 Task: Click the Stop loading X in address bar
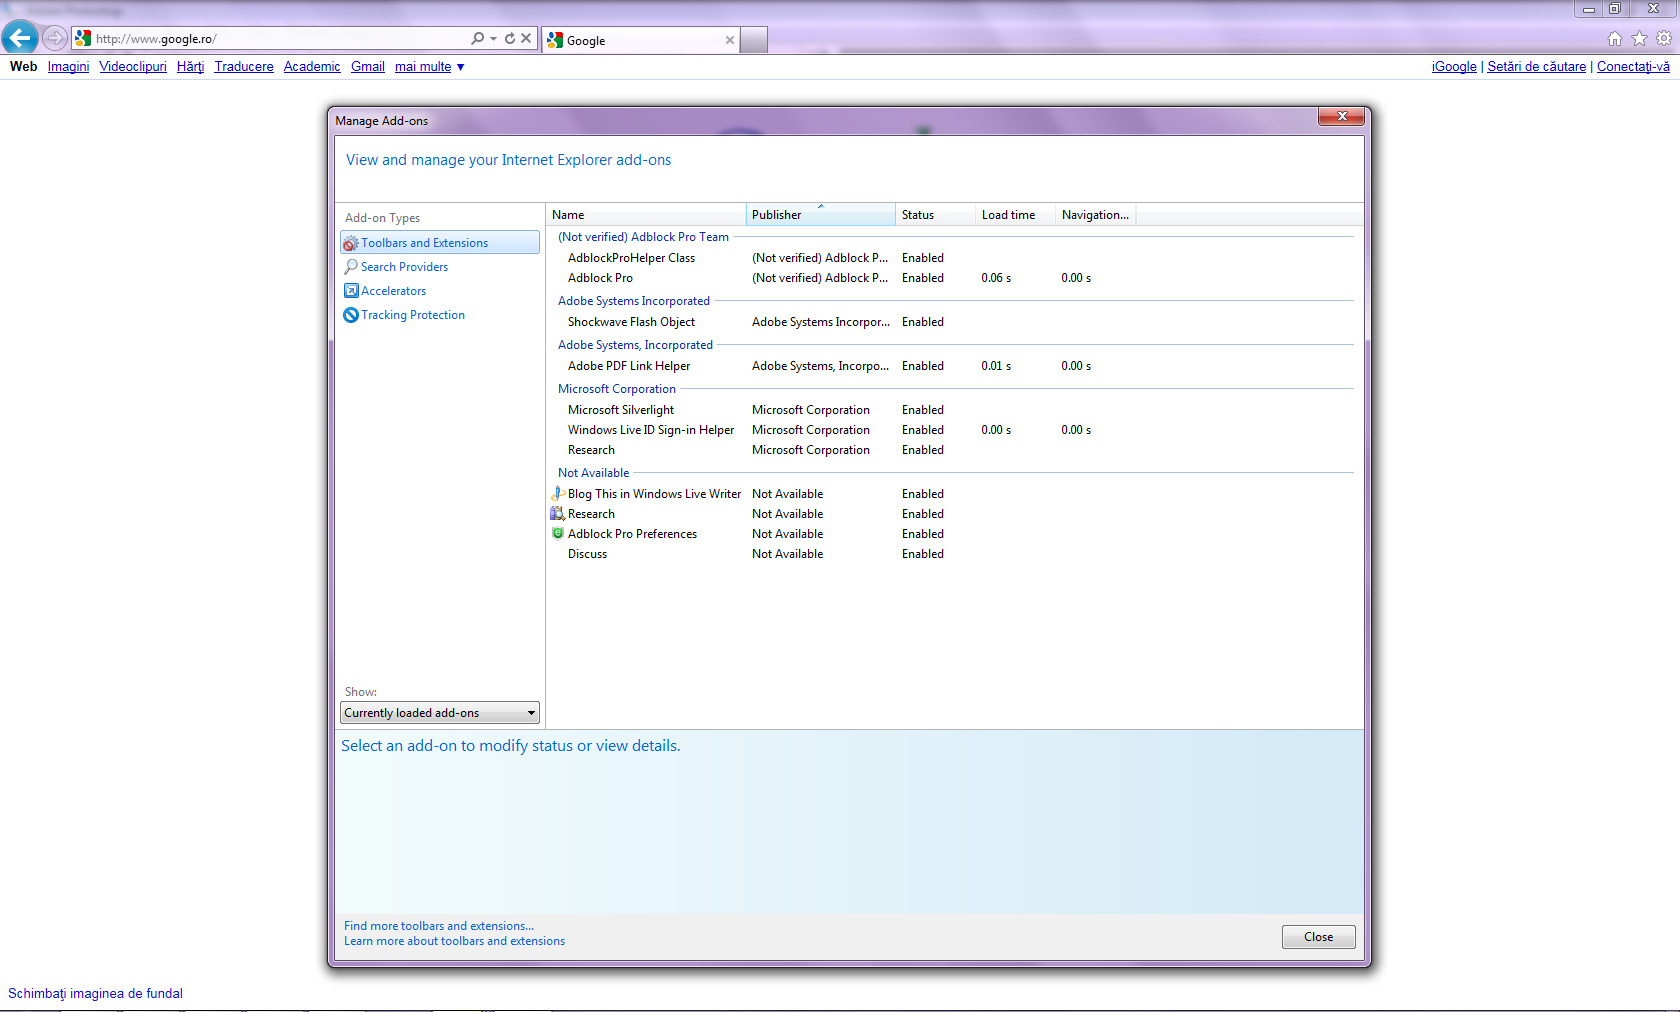pos(526,38)
